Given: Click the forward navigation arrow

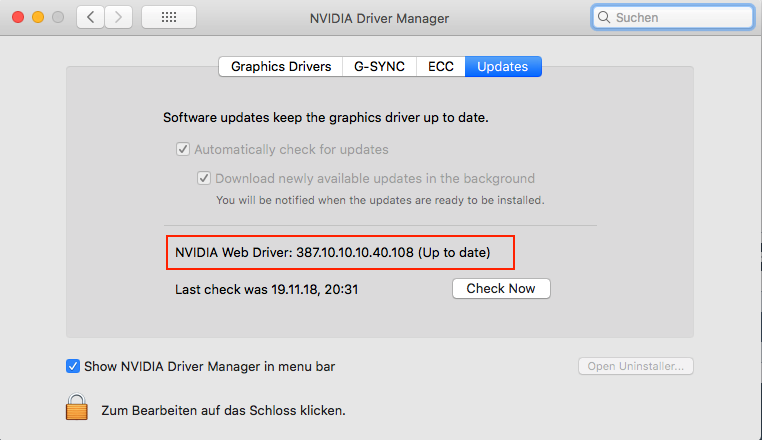Looking at the screenshot, I should (118, 17).
